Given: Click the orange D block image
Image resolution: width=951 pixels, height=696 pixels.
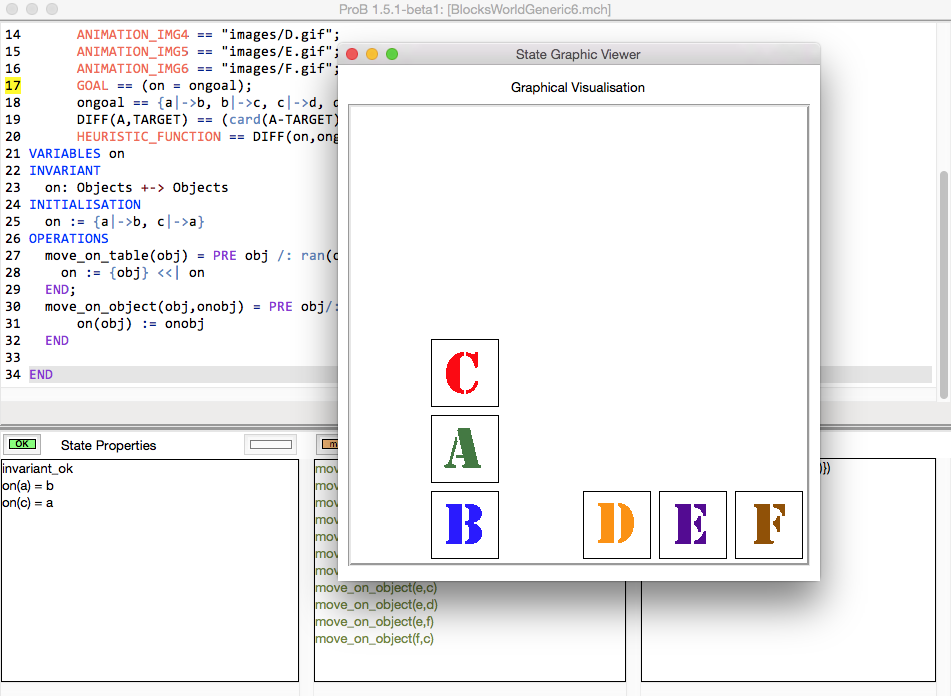Looking at the screenshot, I should [616, 525].
